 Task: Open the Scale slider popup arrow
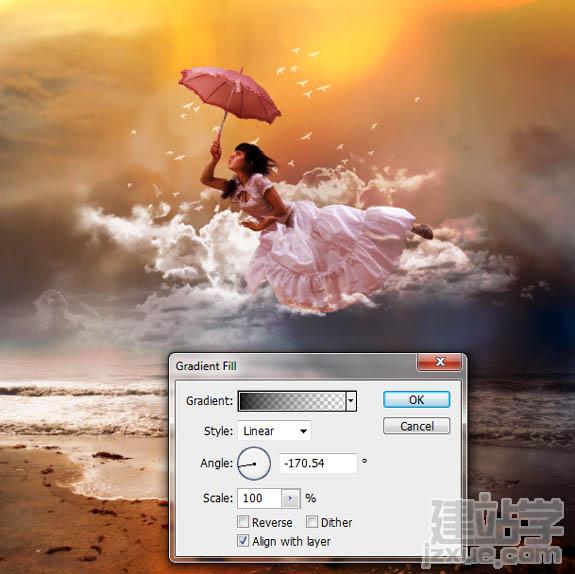(291, 498)
